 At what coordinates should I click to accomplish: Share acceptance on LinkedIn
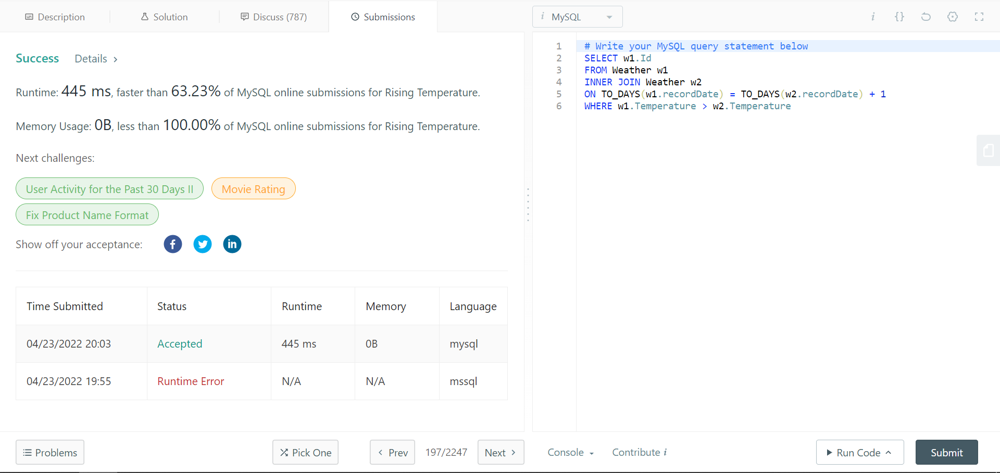tap(232, 244)
